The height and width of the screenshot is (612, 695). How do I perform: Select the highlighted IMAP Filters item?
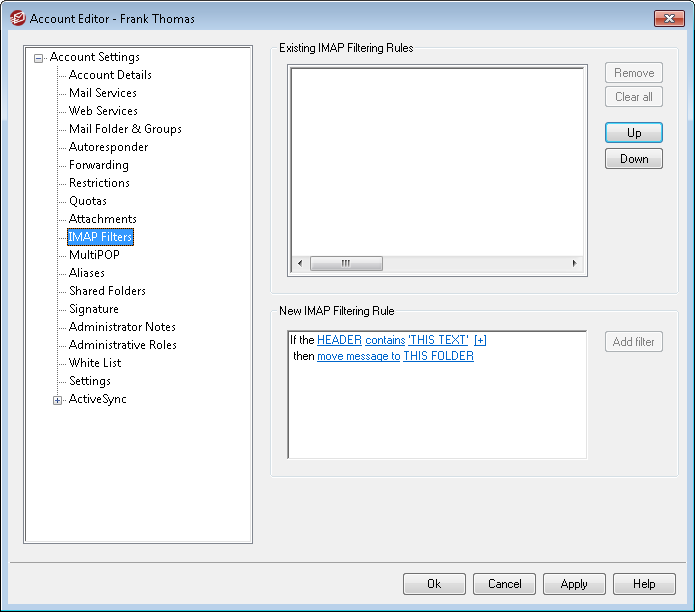coord(100,237)
